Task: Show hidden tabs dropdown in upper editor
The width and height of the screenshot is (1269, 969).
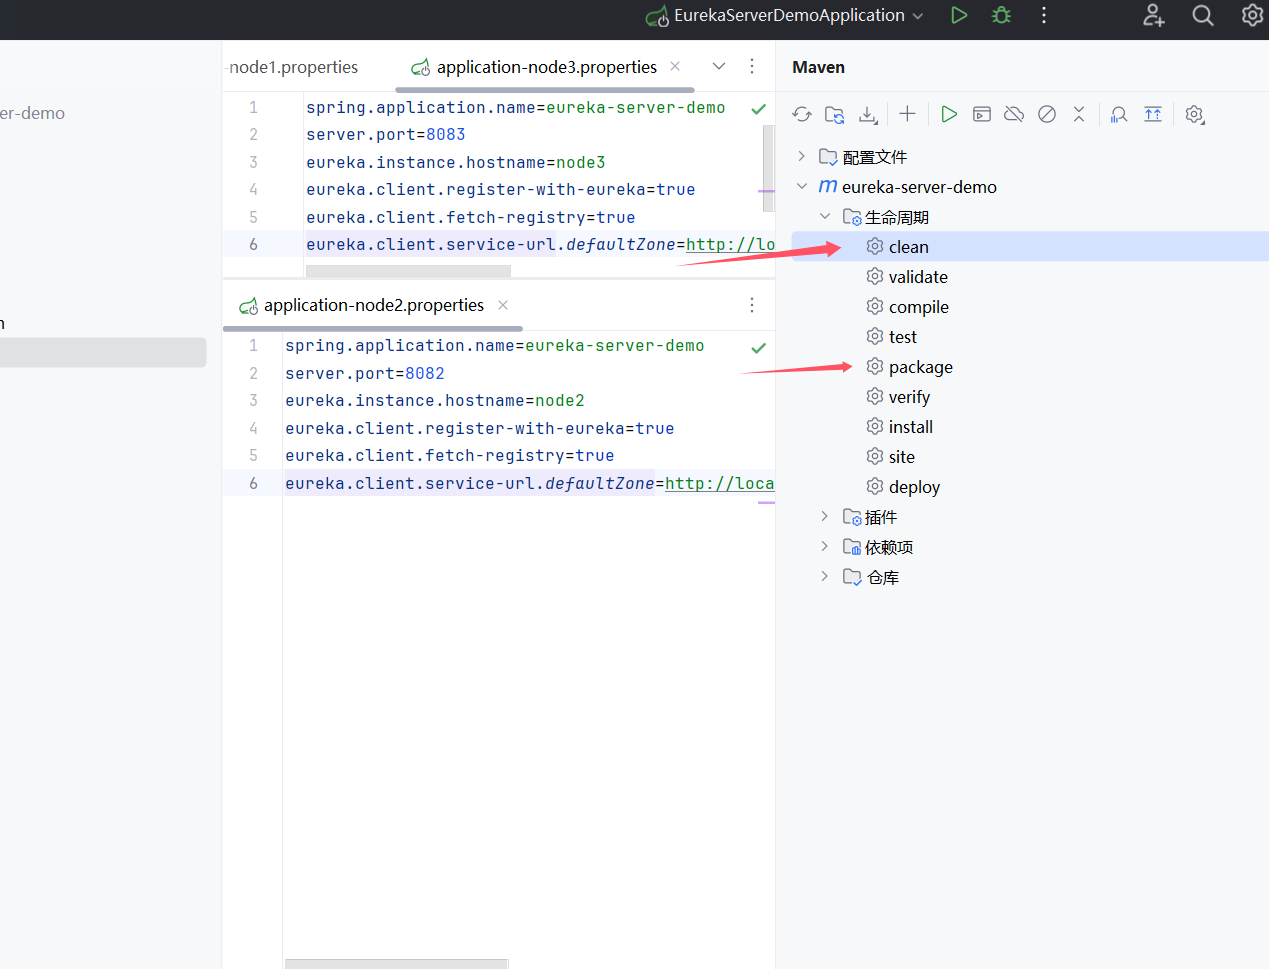Action: [x=719, y=66]
